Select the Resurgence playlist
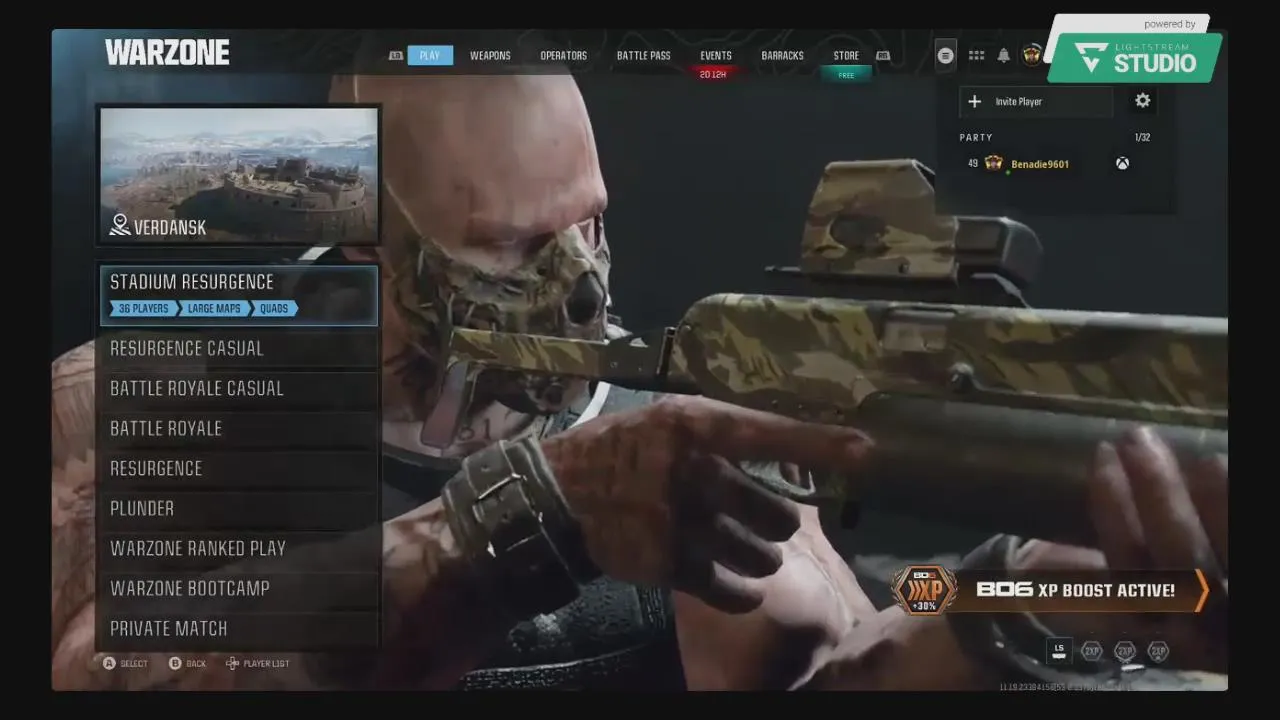The height and width of the screenshot is (720, 1280). (238, 468)
